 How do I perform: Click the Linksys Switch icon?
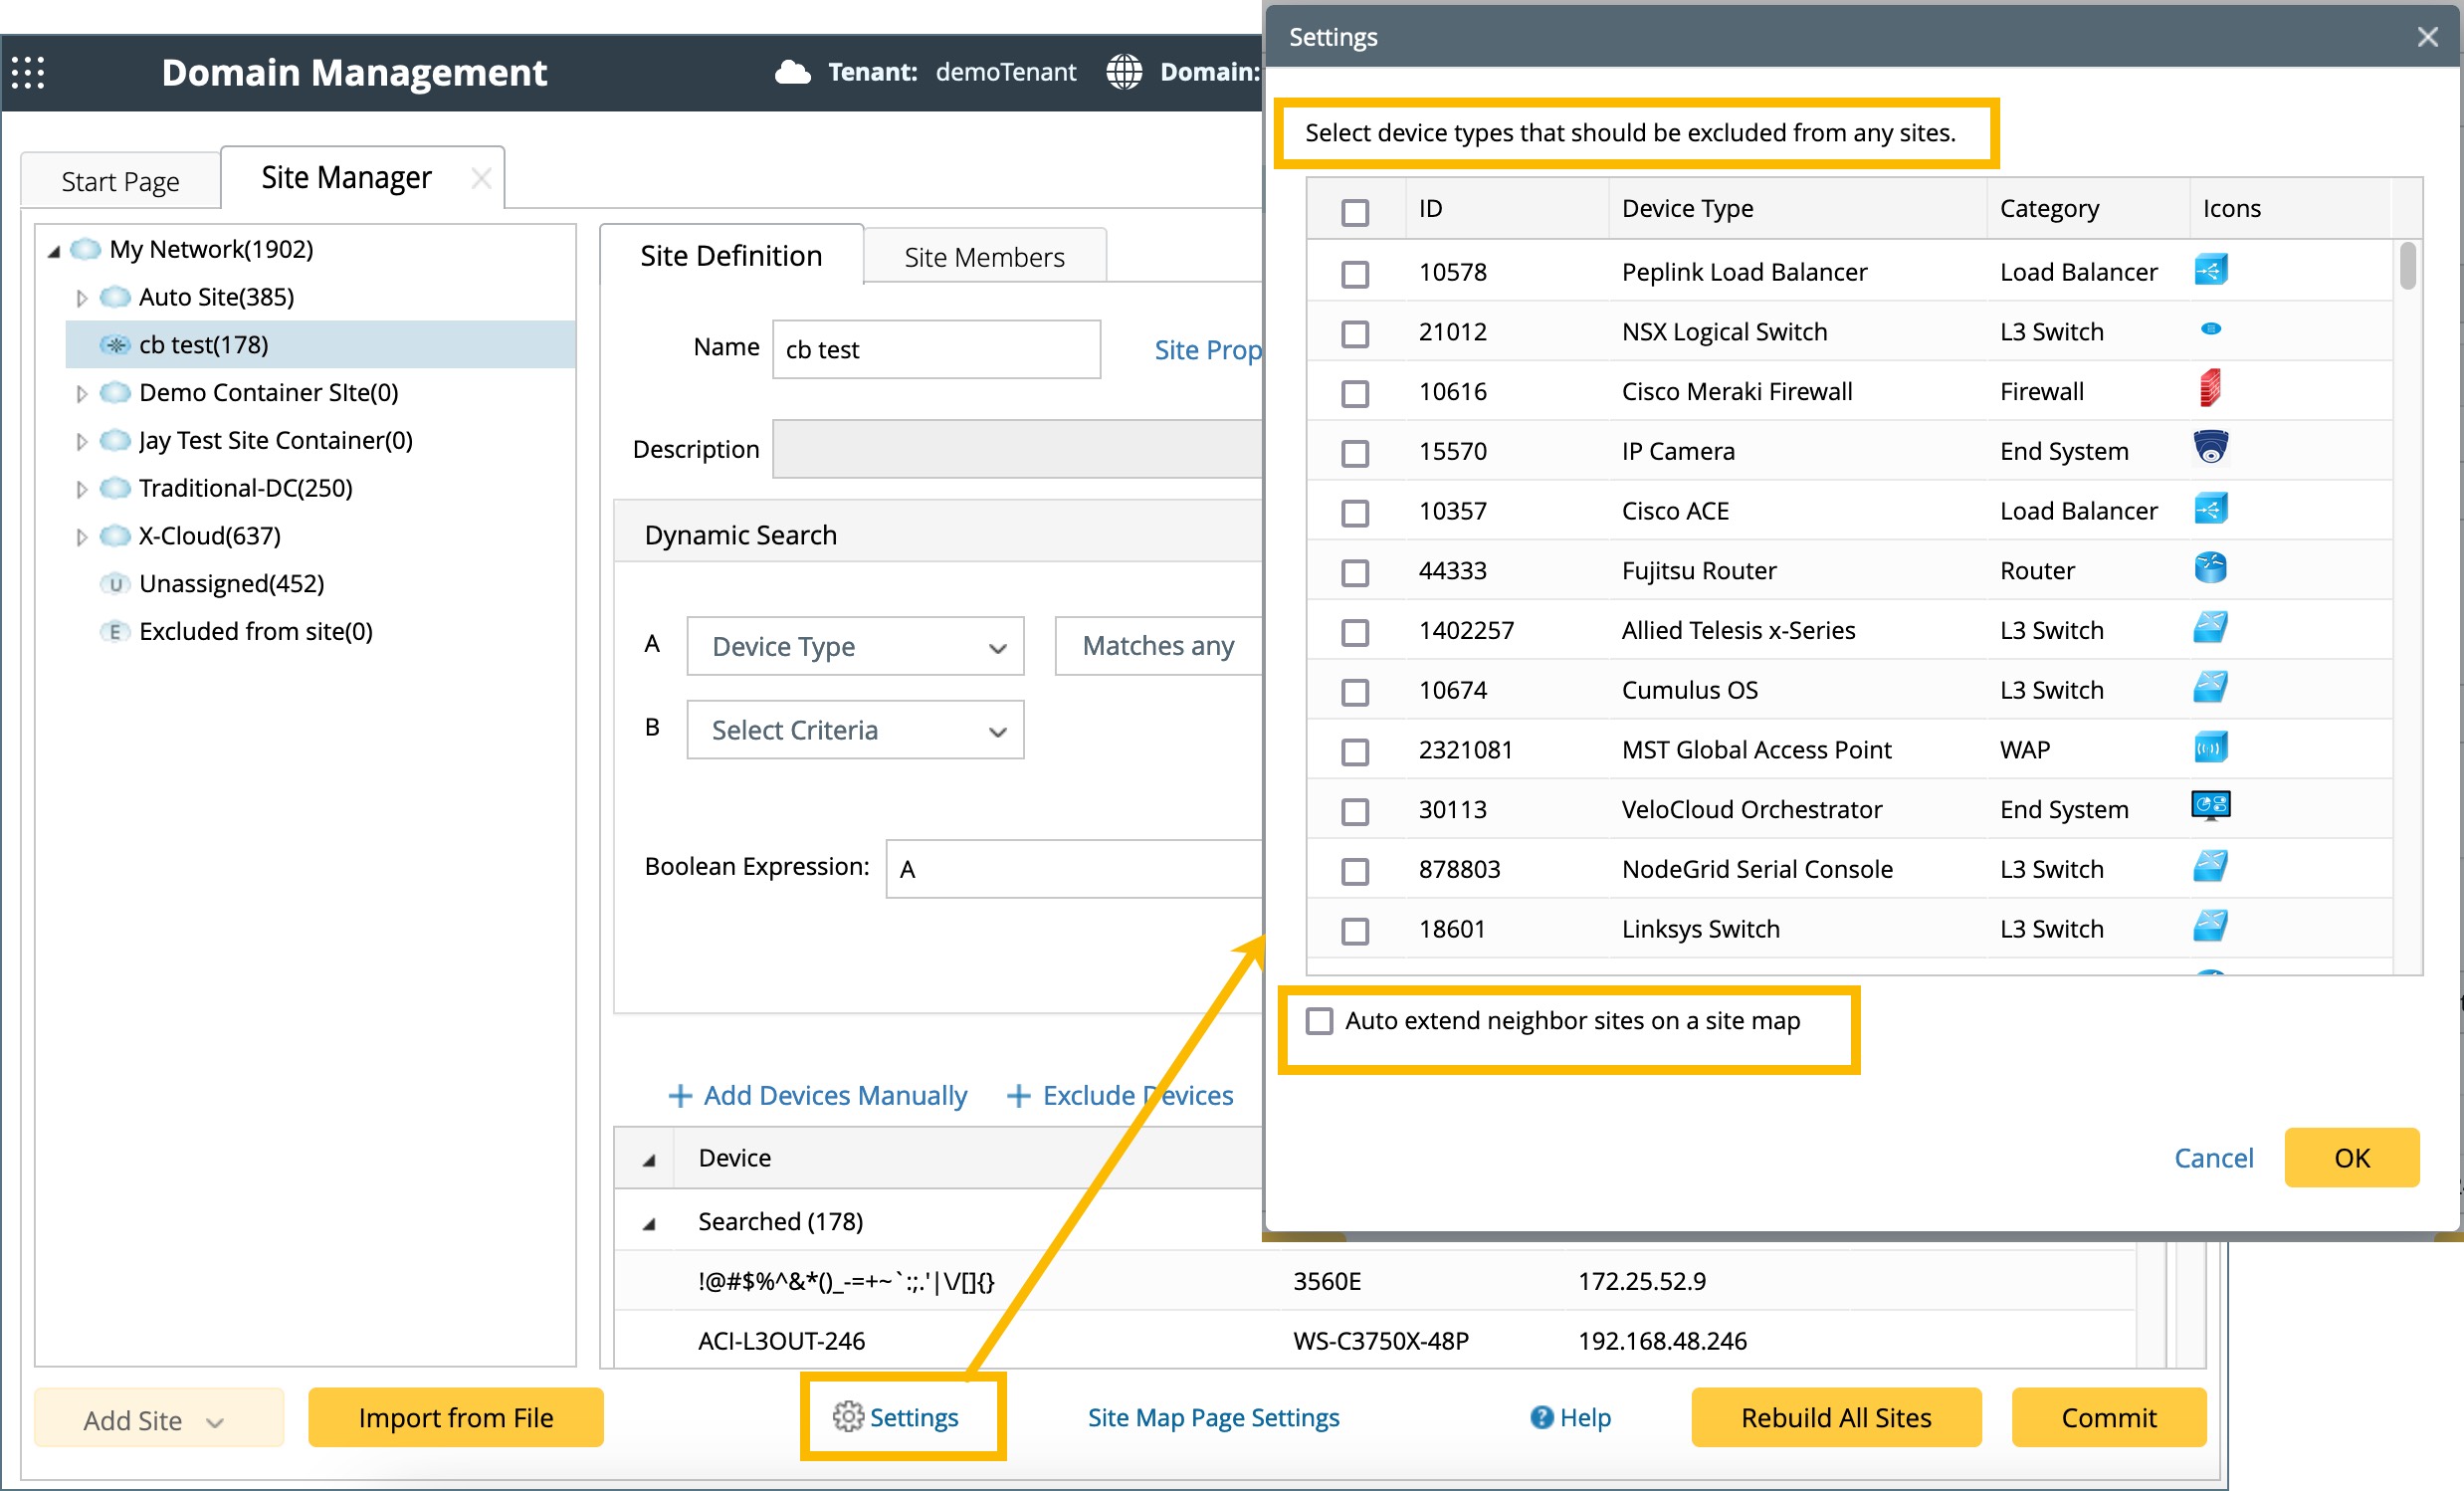click(x=2210, y=927)
